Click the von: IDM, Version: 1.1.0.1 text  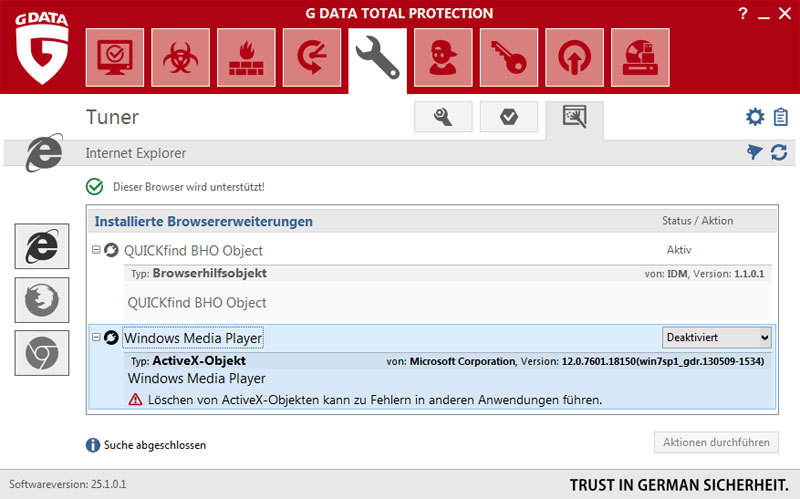tap(704, 274)
